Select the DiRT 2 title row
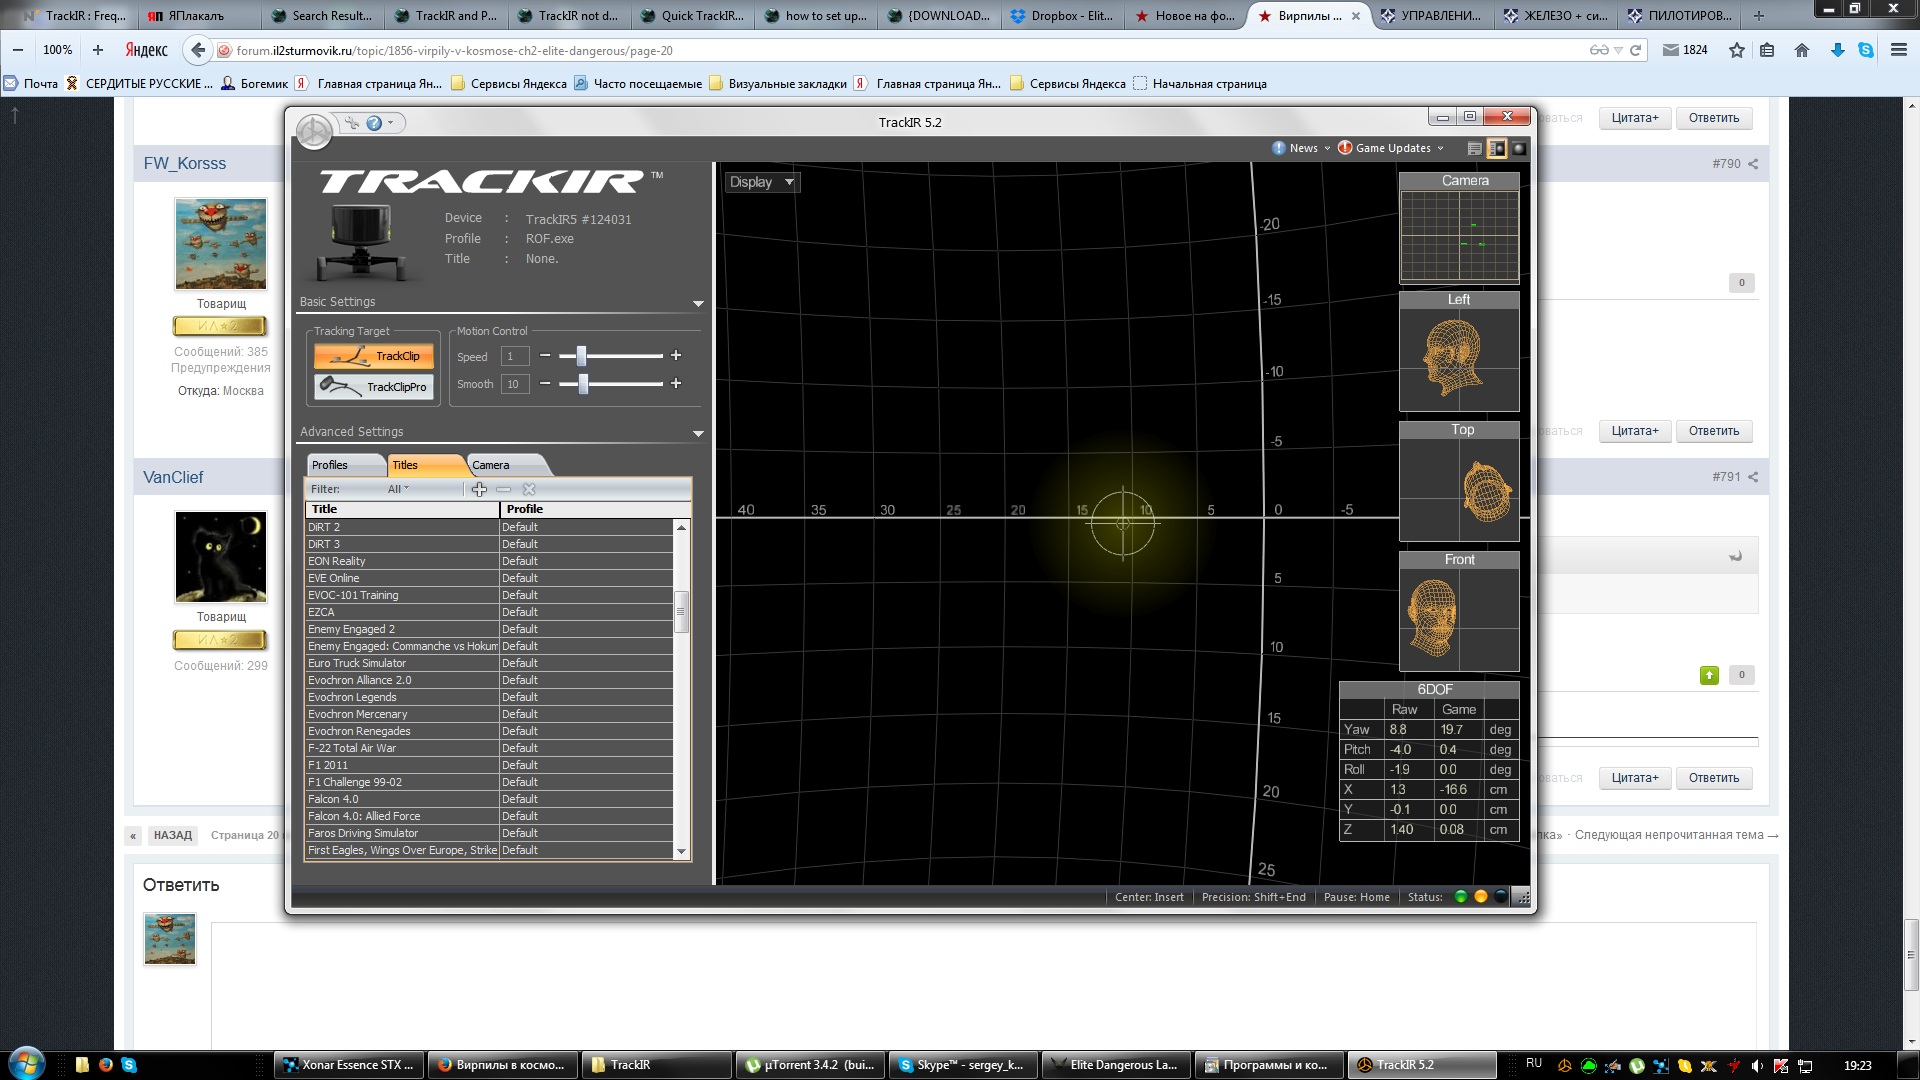Screen dimensions: 1920x1080 click(x=489, y=527)
